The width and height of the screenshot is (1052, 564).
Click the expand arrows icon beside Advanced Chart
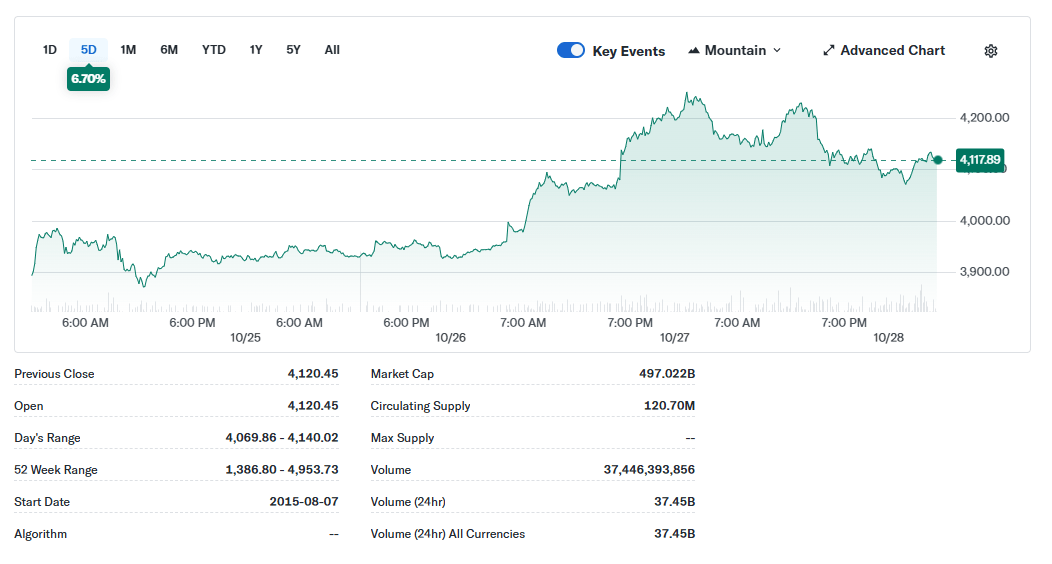click(x=828, y=51)
